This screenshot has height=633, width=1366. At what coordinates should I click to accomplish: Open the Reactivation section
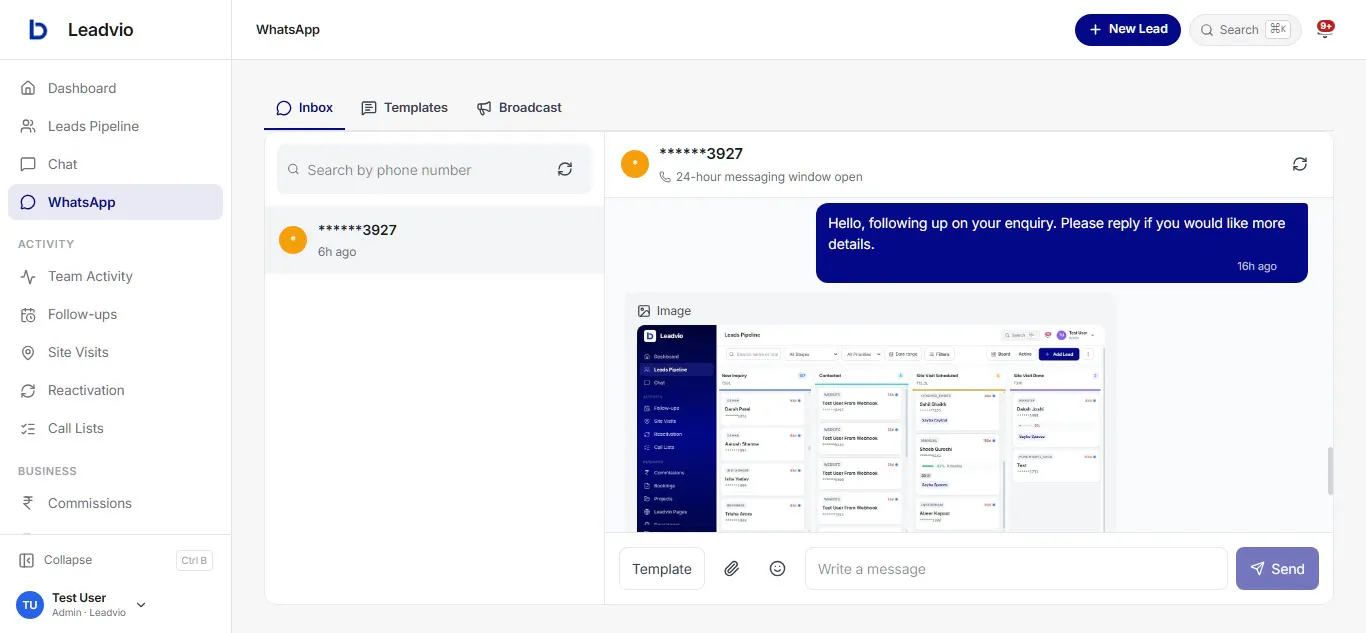pos(115,390)
